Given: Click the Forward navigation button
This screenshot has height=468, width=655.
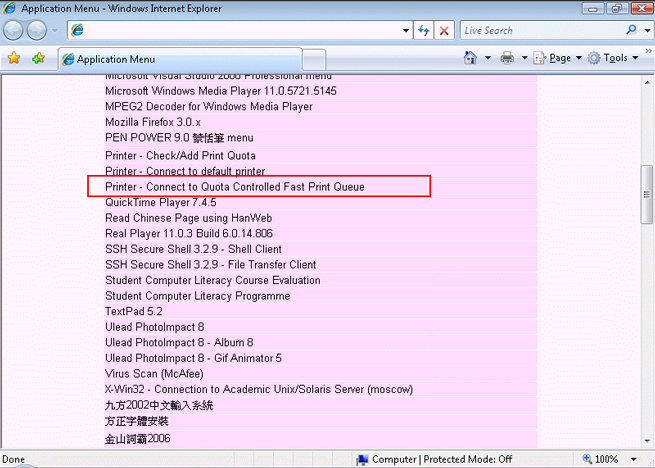Looking at the screenshot, I should click(37, 31).
